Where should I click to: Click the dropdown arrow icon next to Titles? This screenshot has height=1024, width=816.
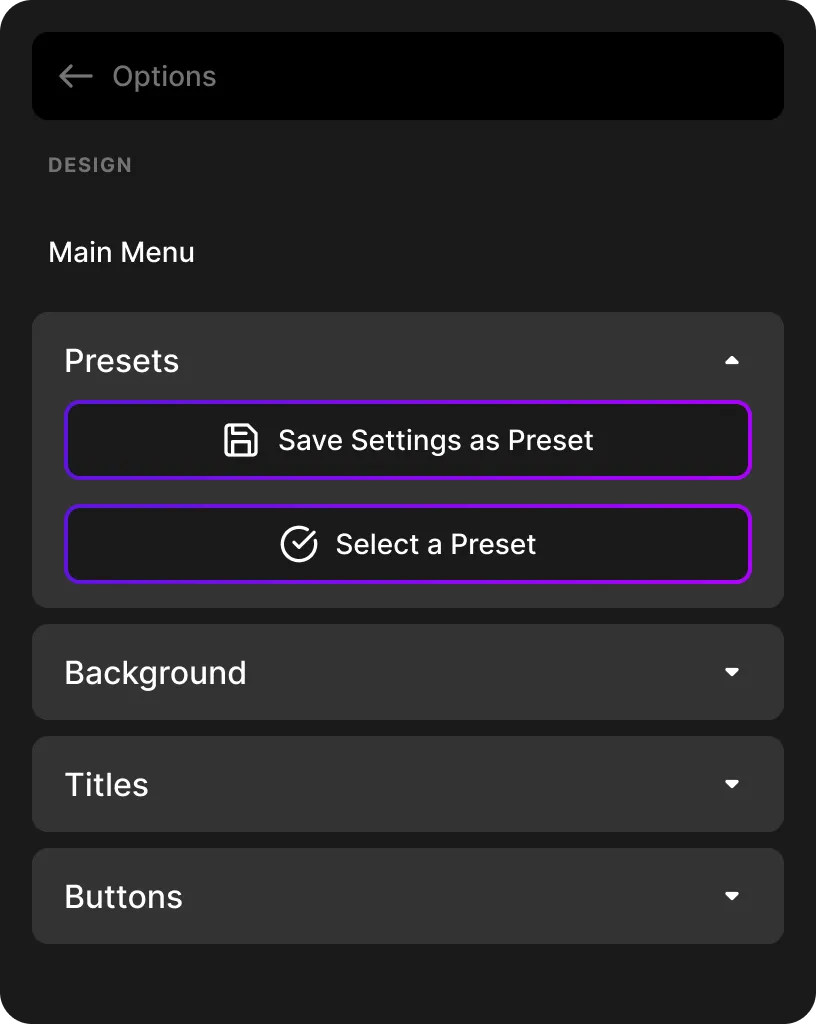733,784
